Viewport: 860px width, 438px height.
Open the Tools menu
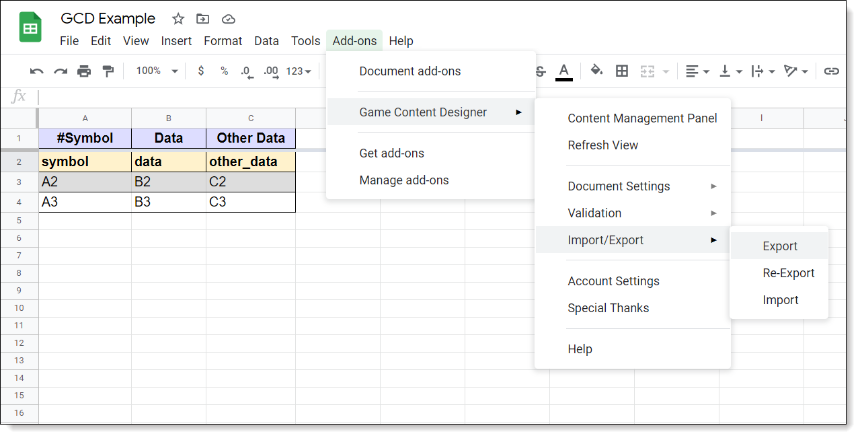click(x=305, y=41)
